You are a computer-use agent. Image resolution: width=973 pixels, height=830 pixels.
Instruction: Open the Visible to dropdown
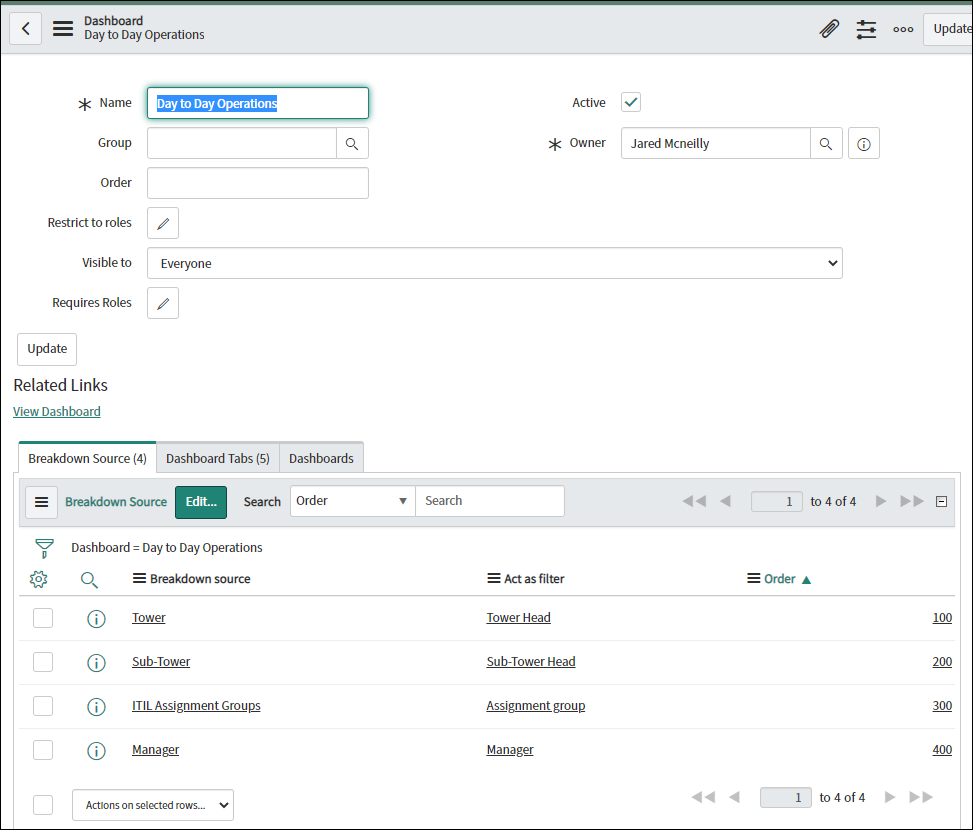(x=495, y=263)
